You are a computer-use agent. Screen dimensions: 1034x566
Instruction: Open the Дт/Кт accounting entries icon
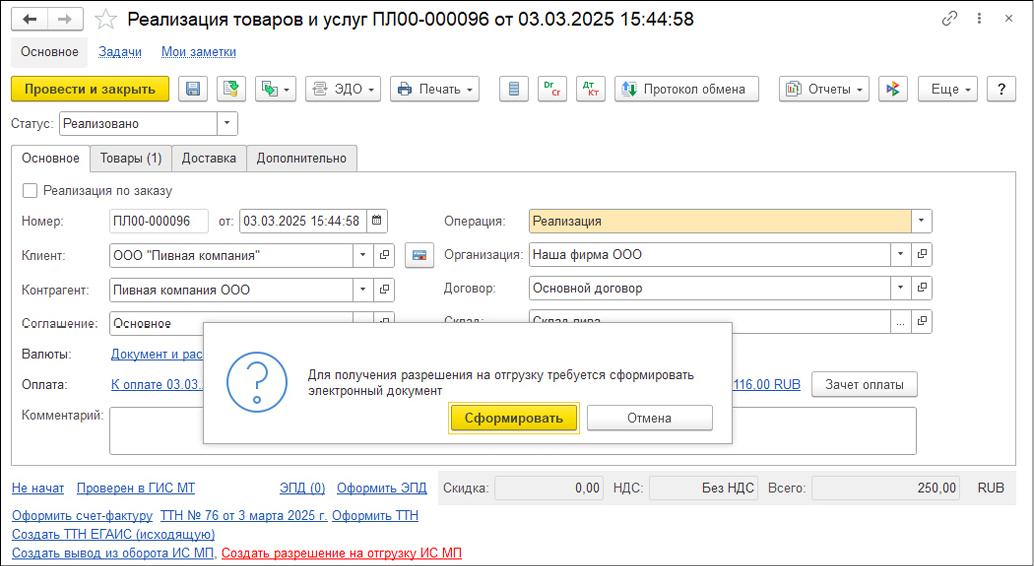[x=590, y=89]
